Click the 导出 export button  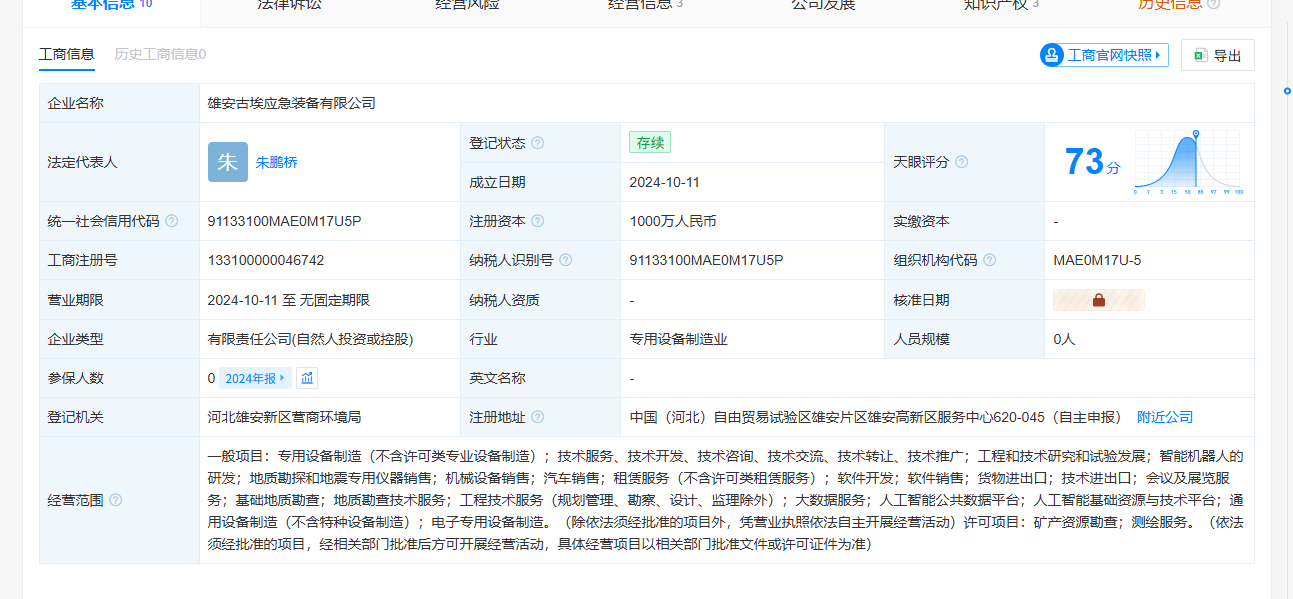pos(1217,55)
